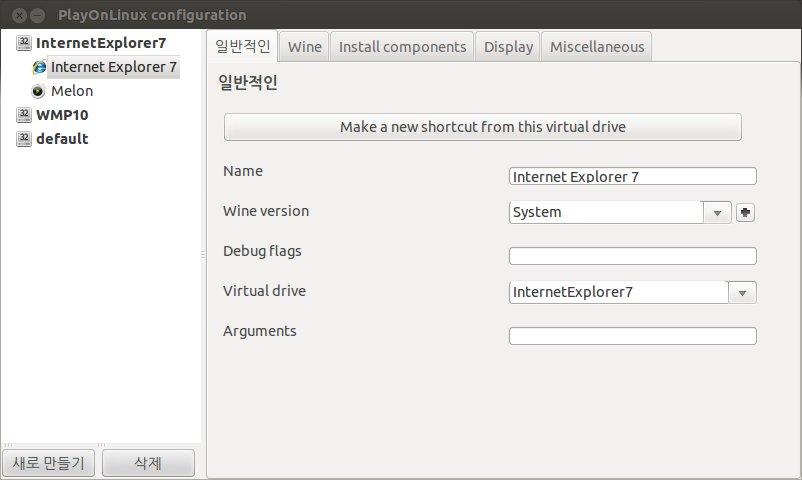
Task: Click the Virtual drive label
Action: (264, 291)
